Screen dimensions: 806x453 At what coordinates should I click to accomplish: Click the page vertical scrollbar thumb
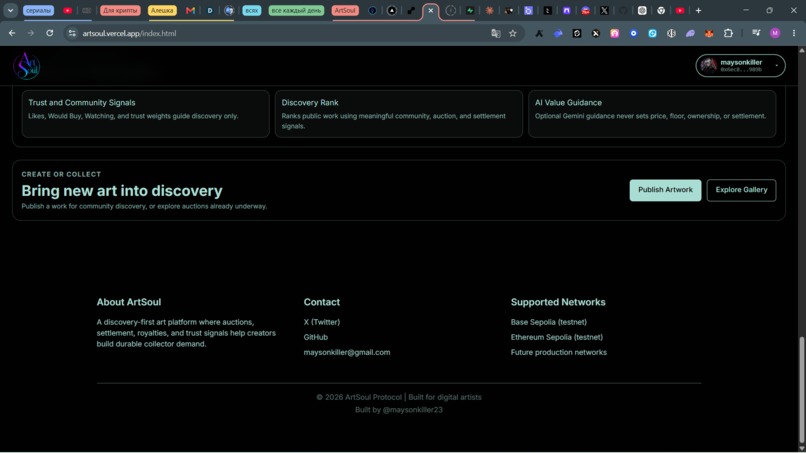click(x=801, y=388)
